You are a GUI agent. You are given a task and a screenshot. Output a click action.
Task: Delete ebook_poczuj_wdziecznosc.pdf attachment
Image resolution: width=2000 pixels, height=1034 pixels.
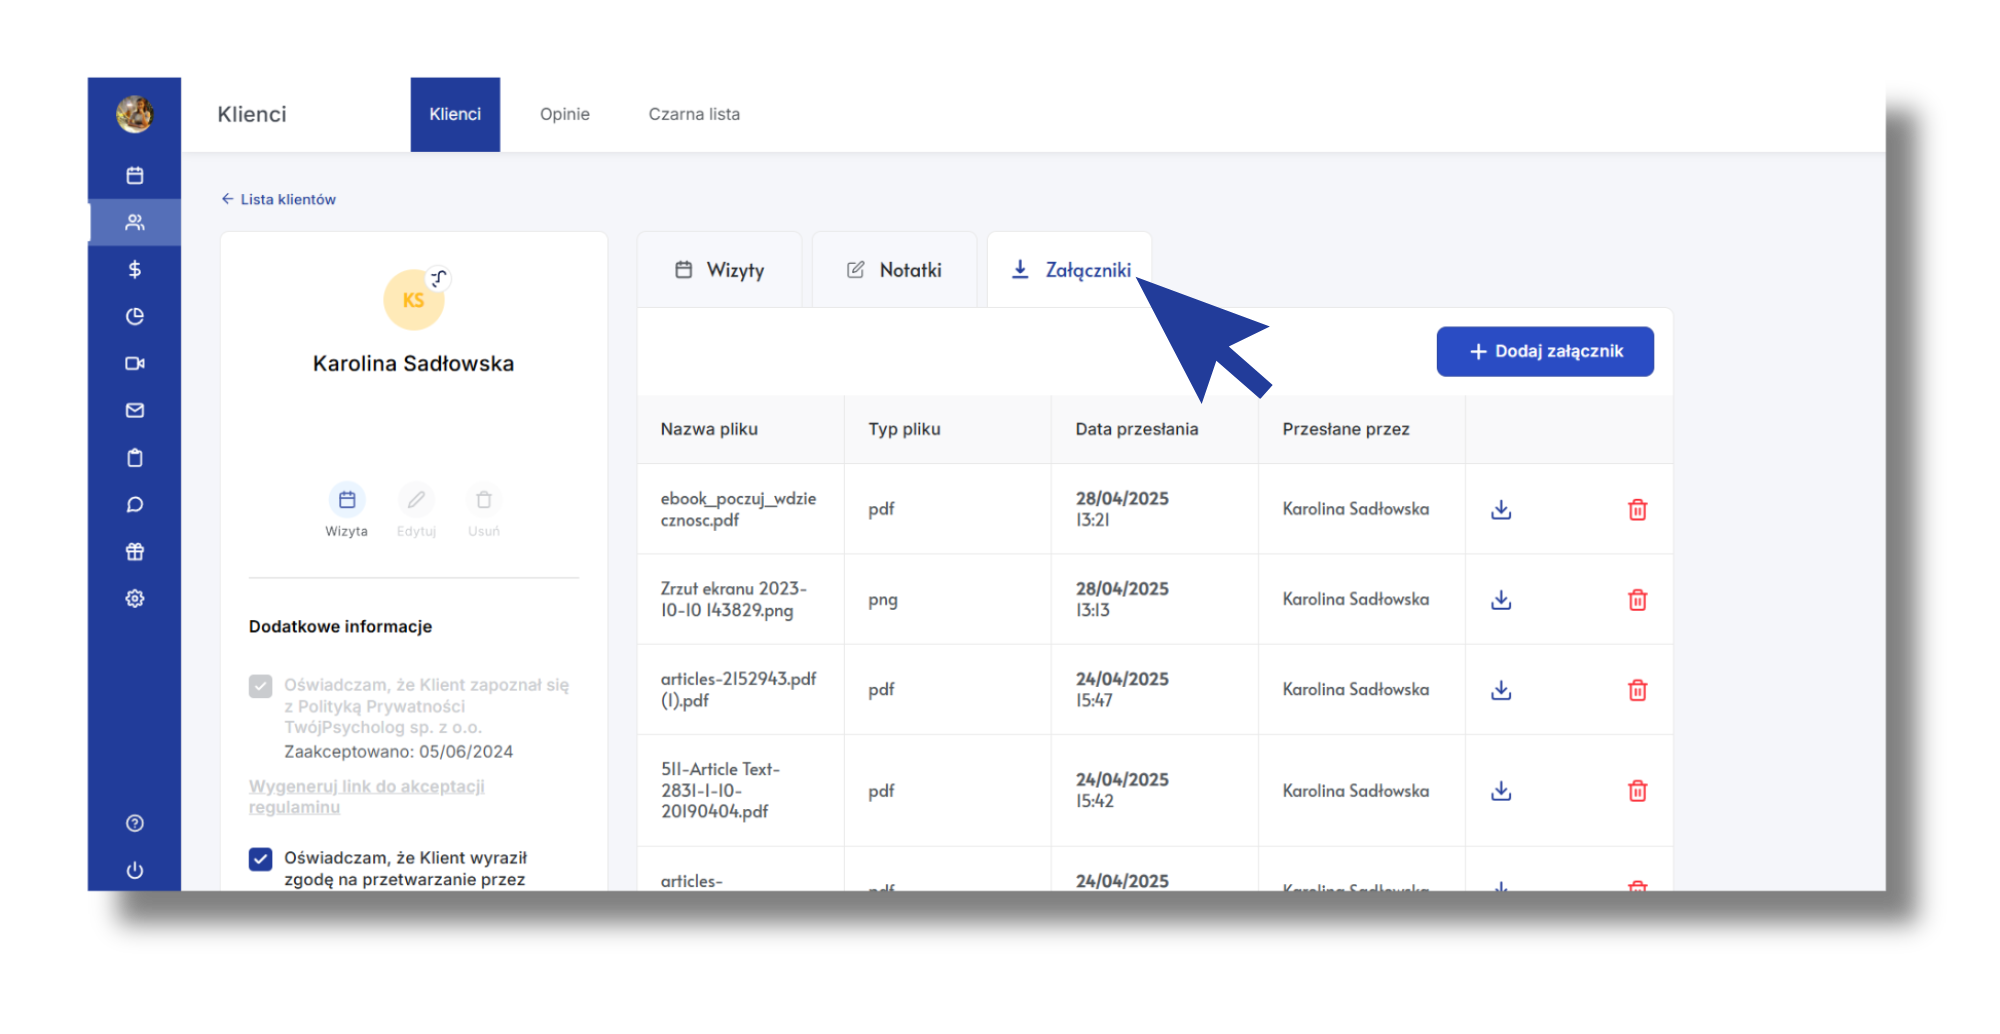pyautogui.click(x=1637, y=510)
